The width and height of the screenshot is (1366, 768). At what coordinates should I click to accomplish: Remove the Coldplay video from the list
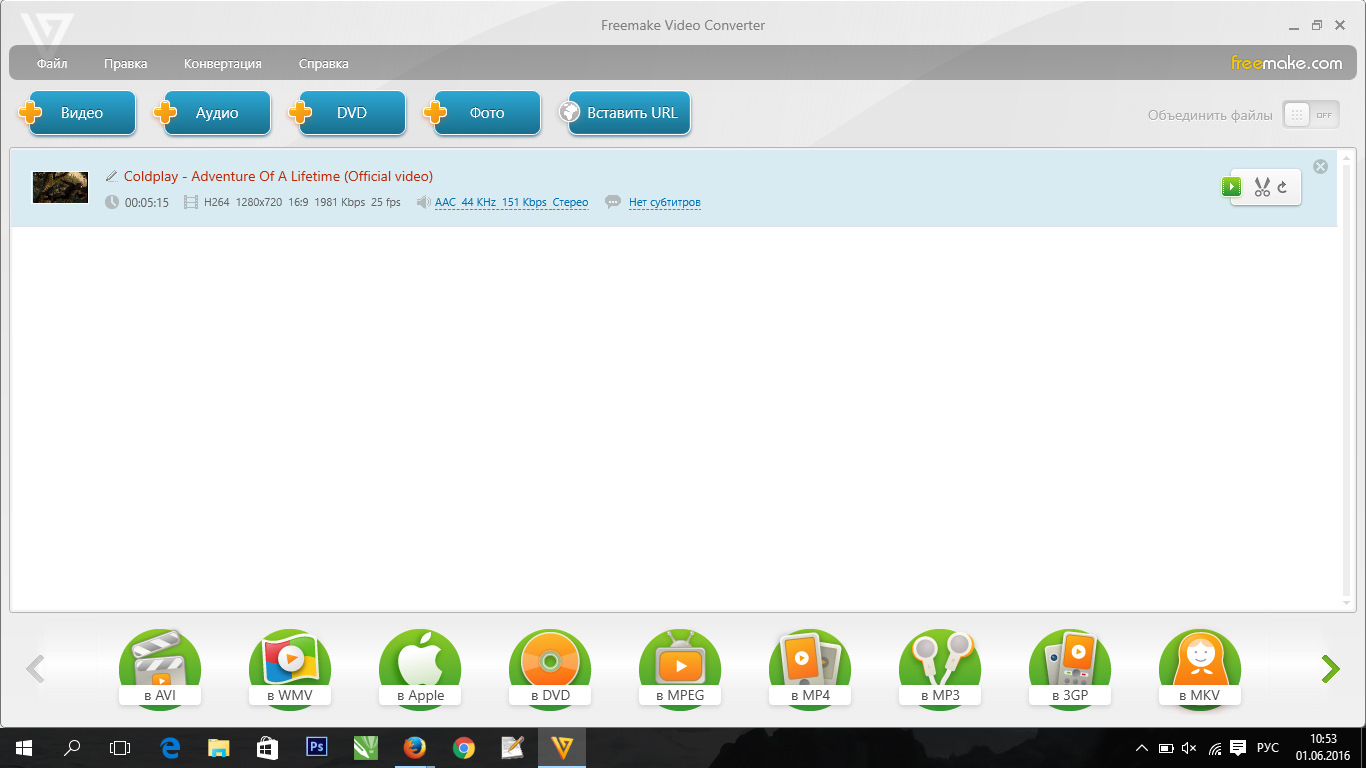1320,166
